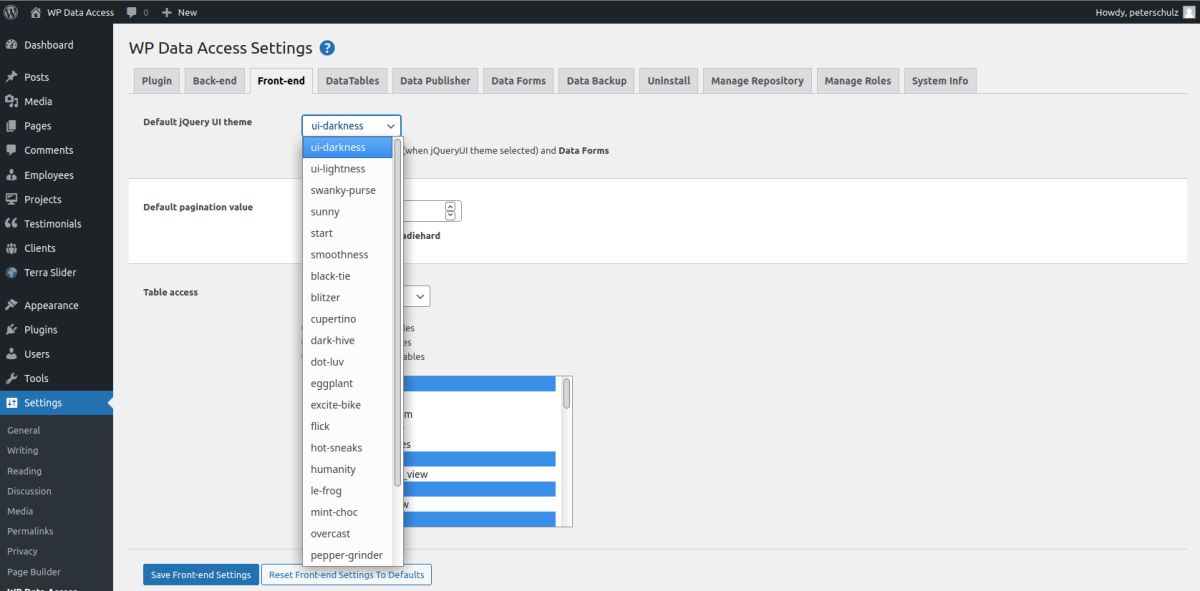The image size is (1200, 591).
Task: Click the Terra Slider globe icon
Action: (12, 272)
